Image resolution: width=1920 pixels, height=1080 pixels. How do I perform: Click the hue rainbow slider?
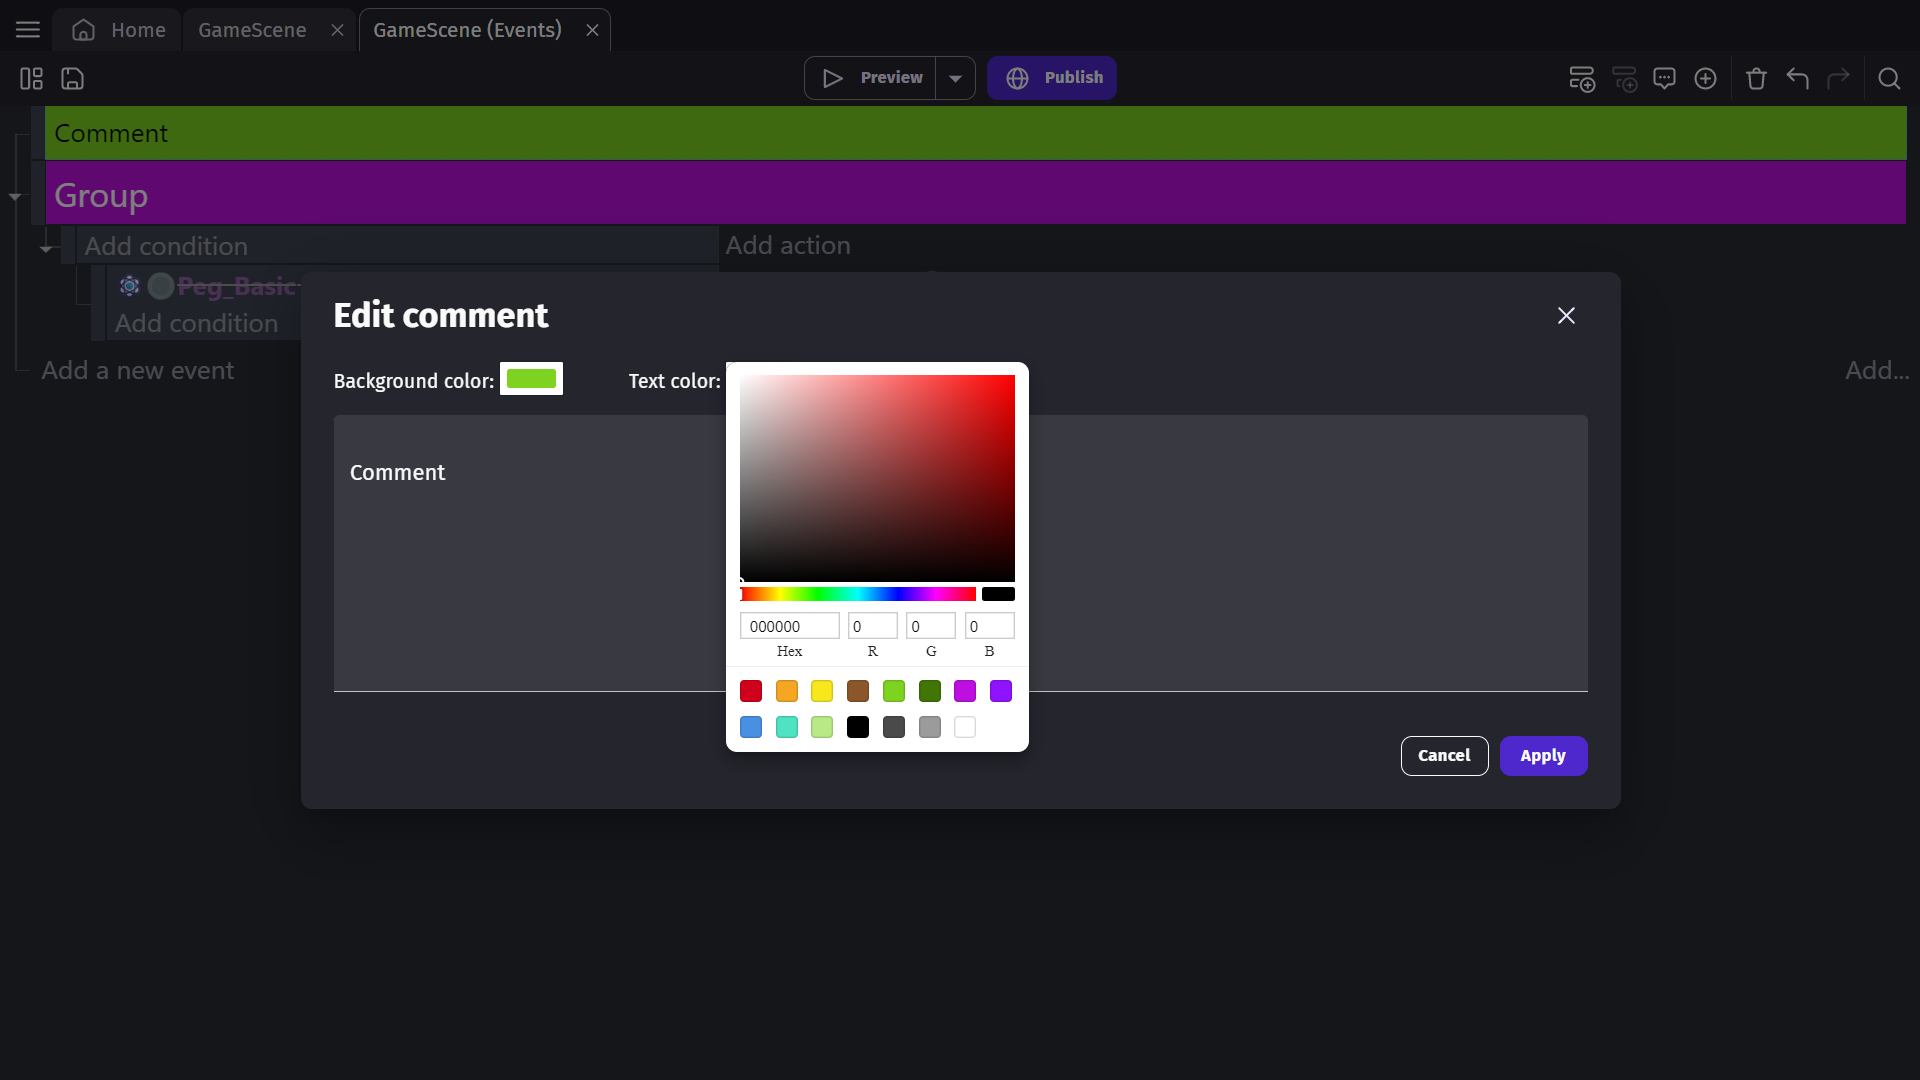[857, 594]
